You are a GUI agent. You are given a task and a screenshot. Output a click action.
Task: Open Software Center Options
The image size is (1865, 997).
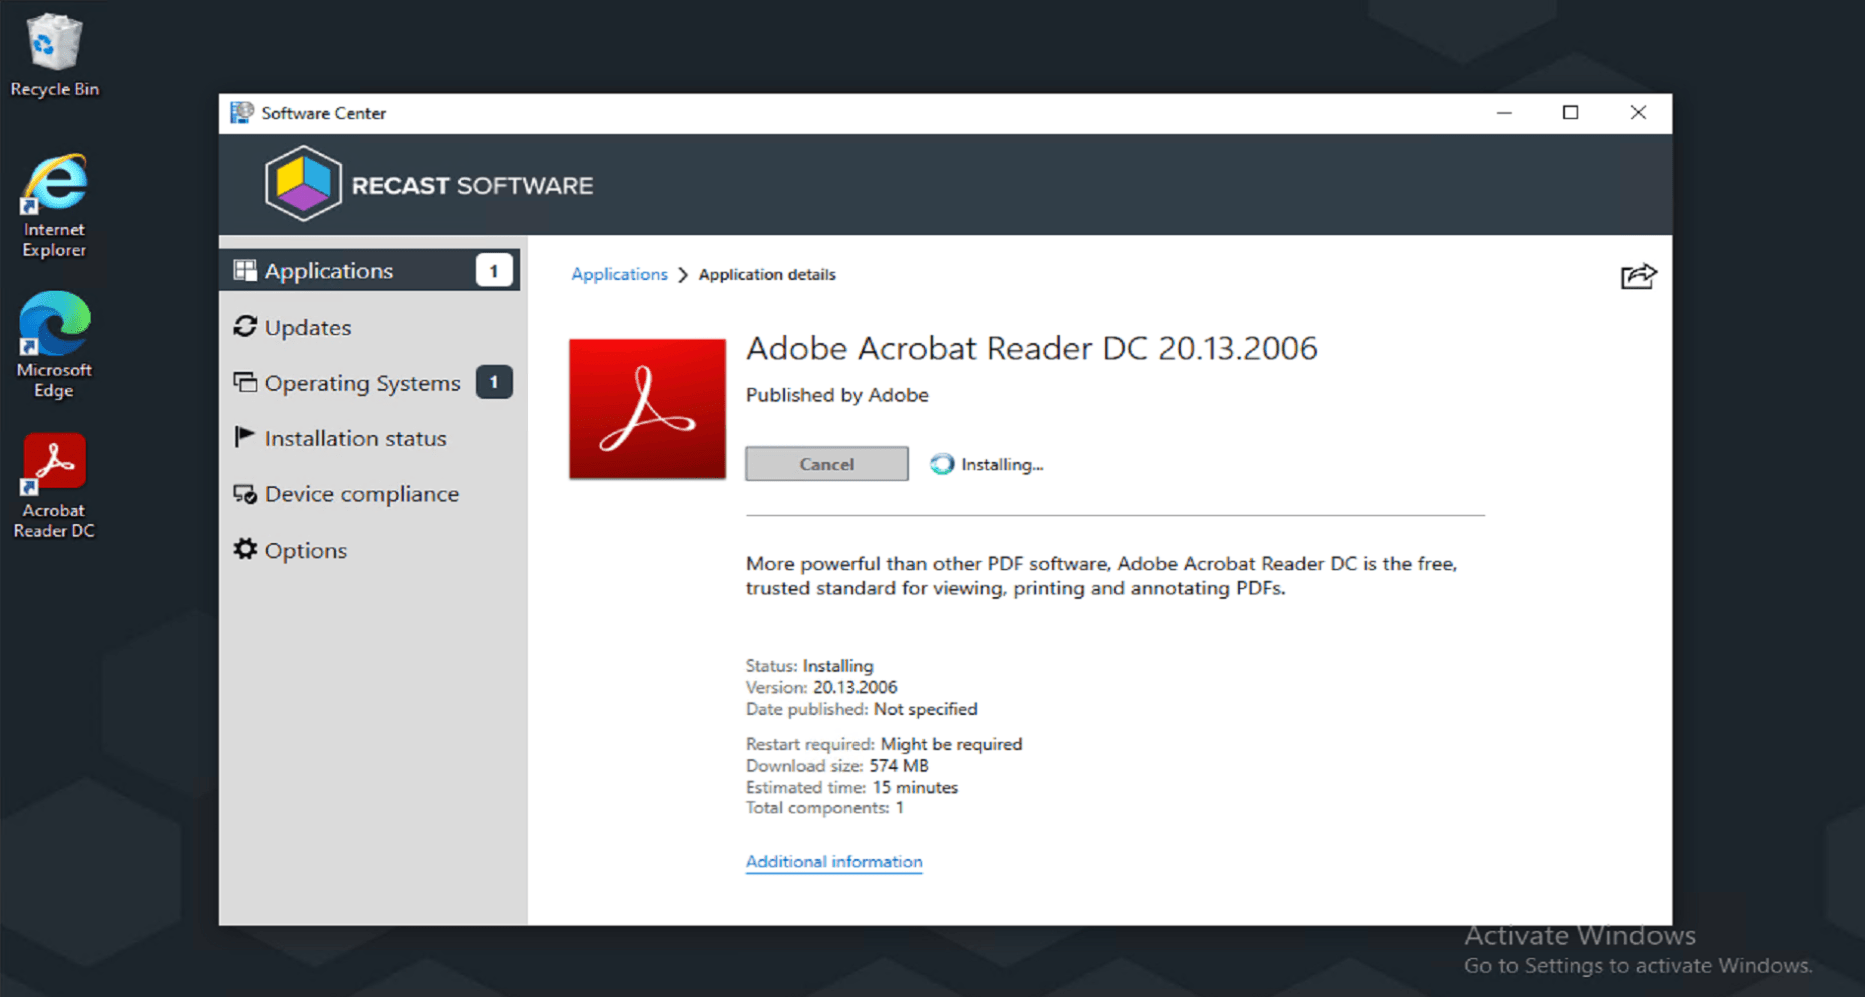pos(305,550)
